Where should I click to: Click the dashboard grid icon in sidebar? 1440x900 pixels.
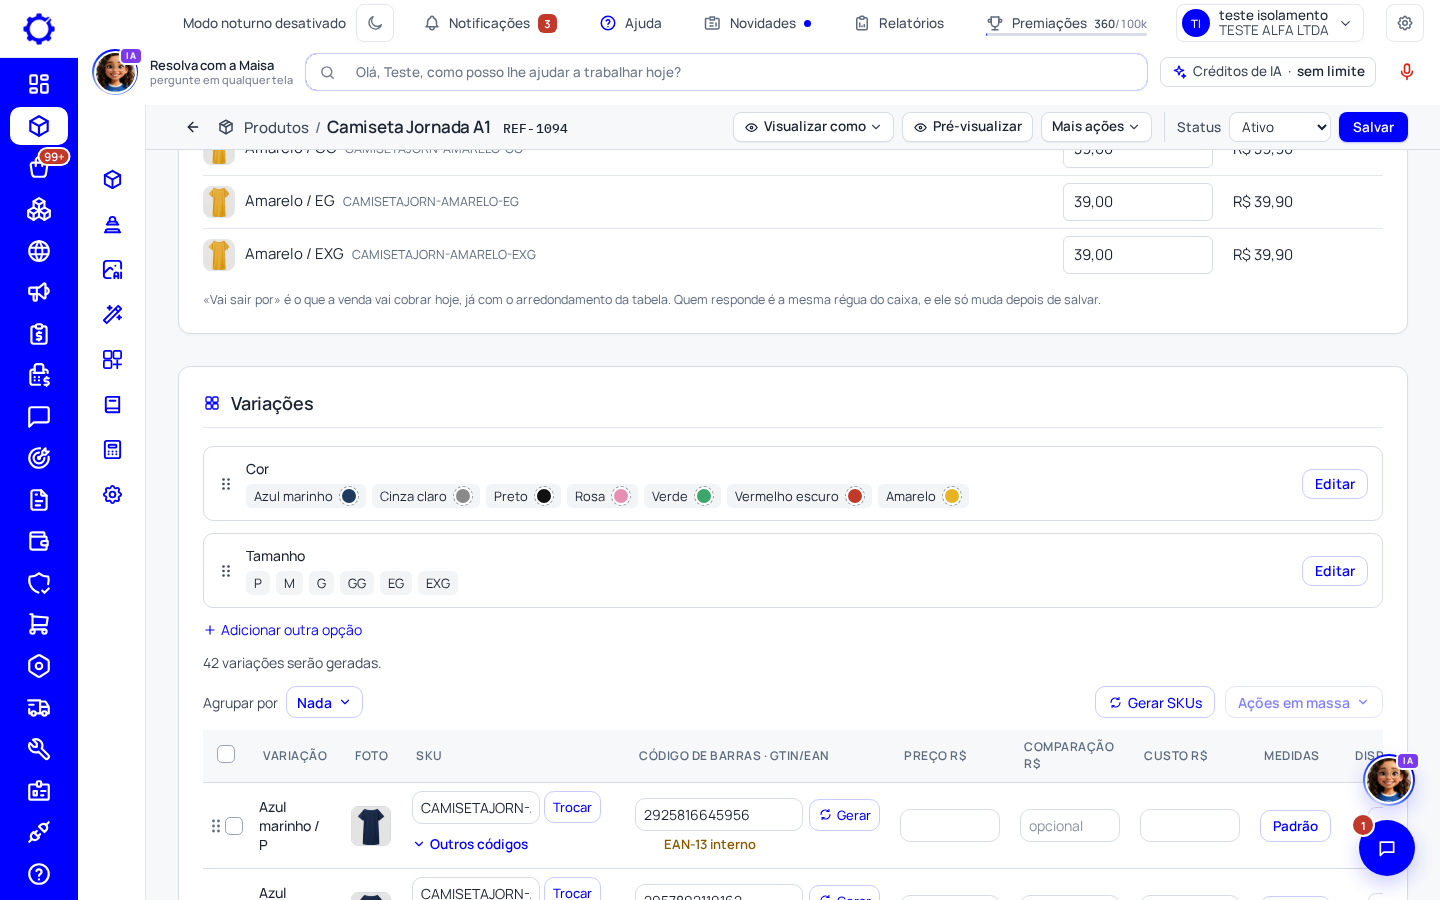tap(39, 84)
